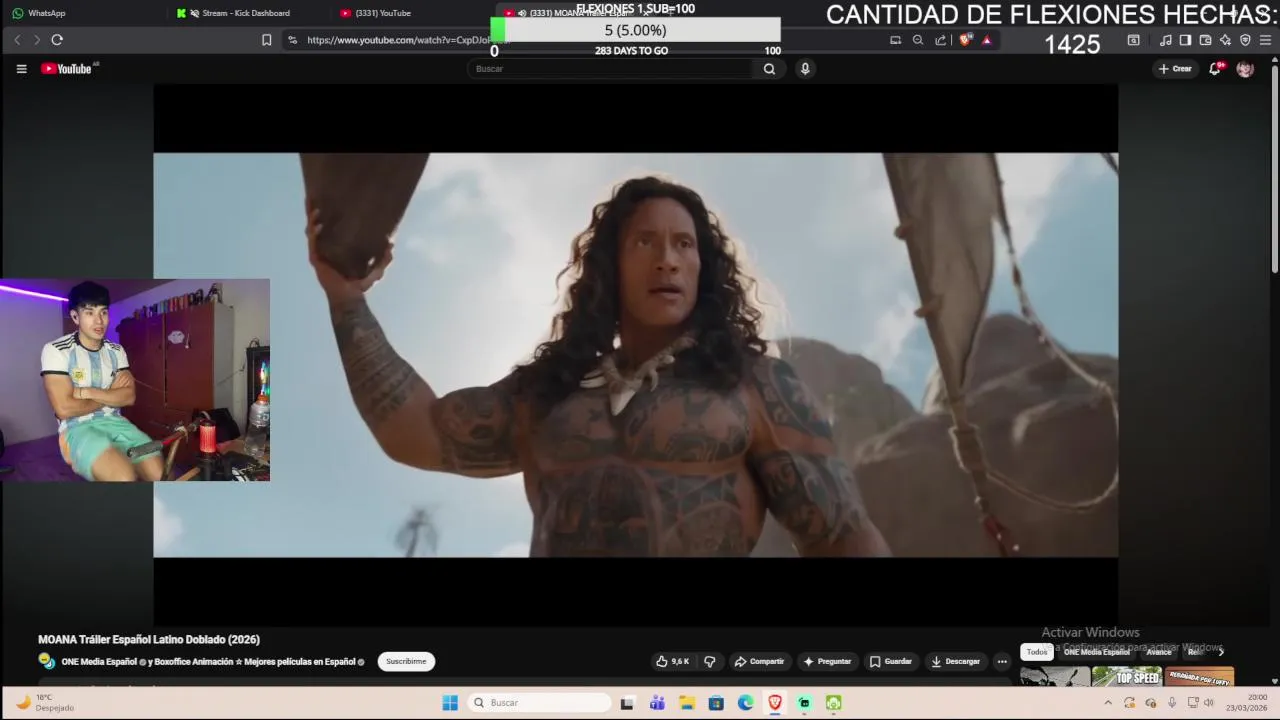Show more filter chips with right arrow
The image size is (1280, 720).
[1221, 652]
